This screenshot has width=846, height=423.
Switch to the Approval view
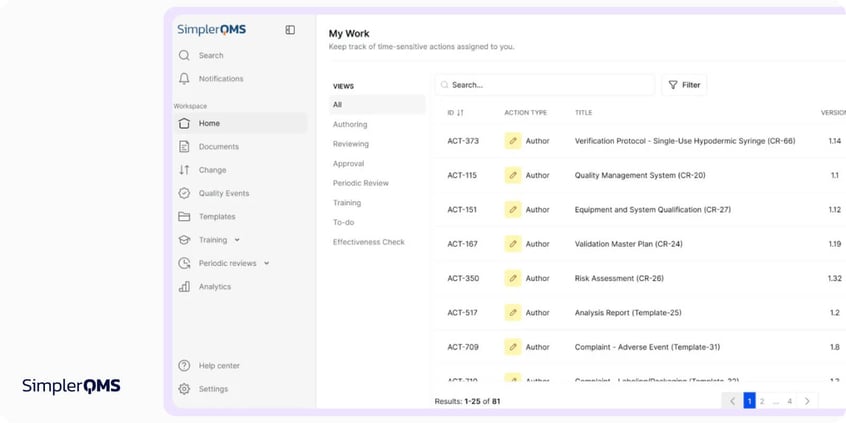coord(349,163)
